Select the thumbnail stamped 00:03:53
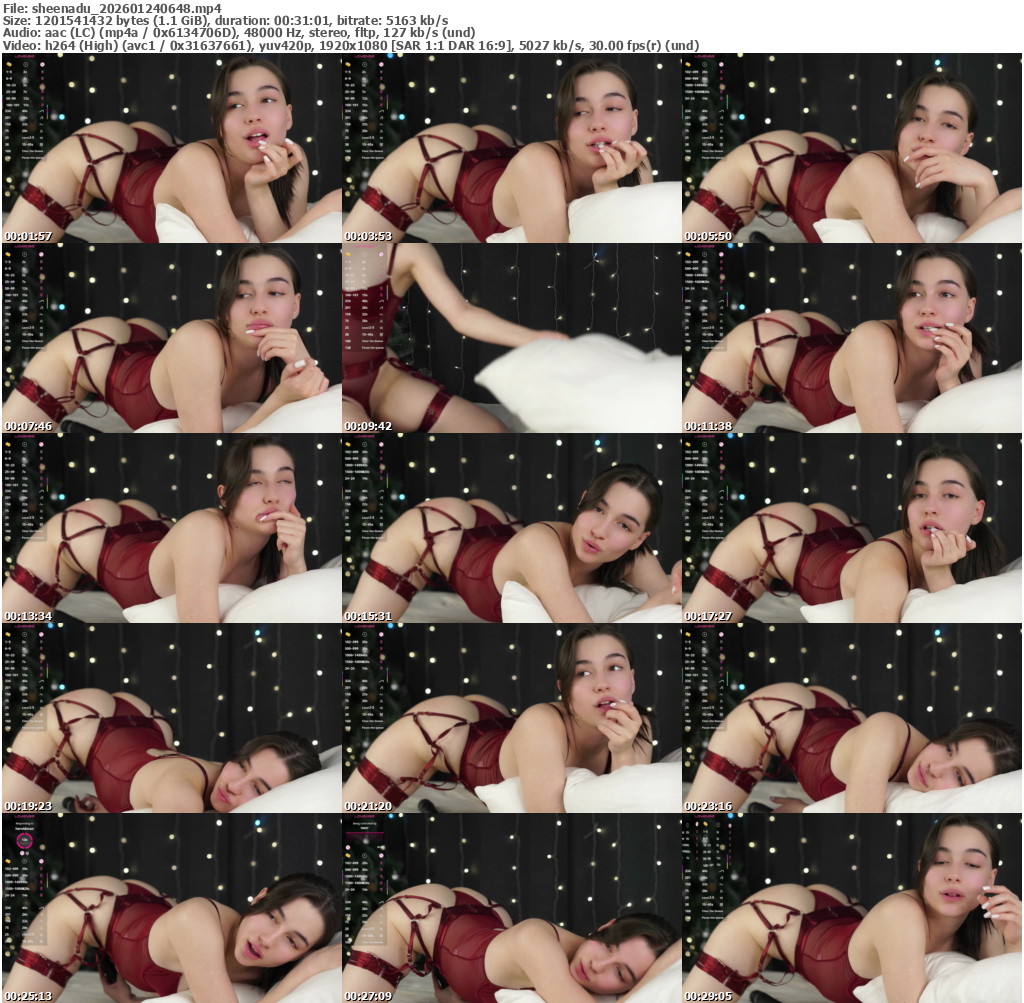 click(511, 148)
